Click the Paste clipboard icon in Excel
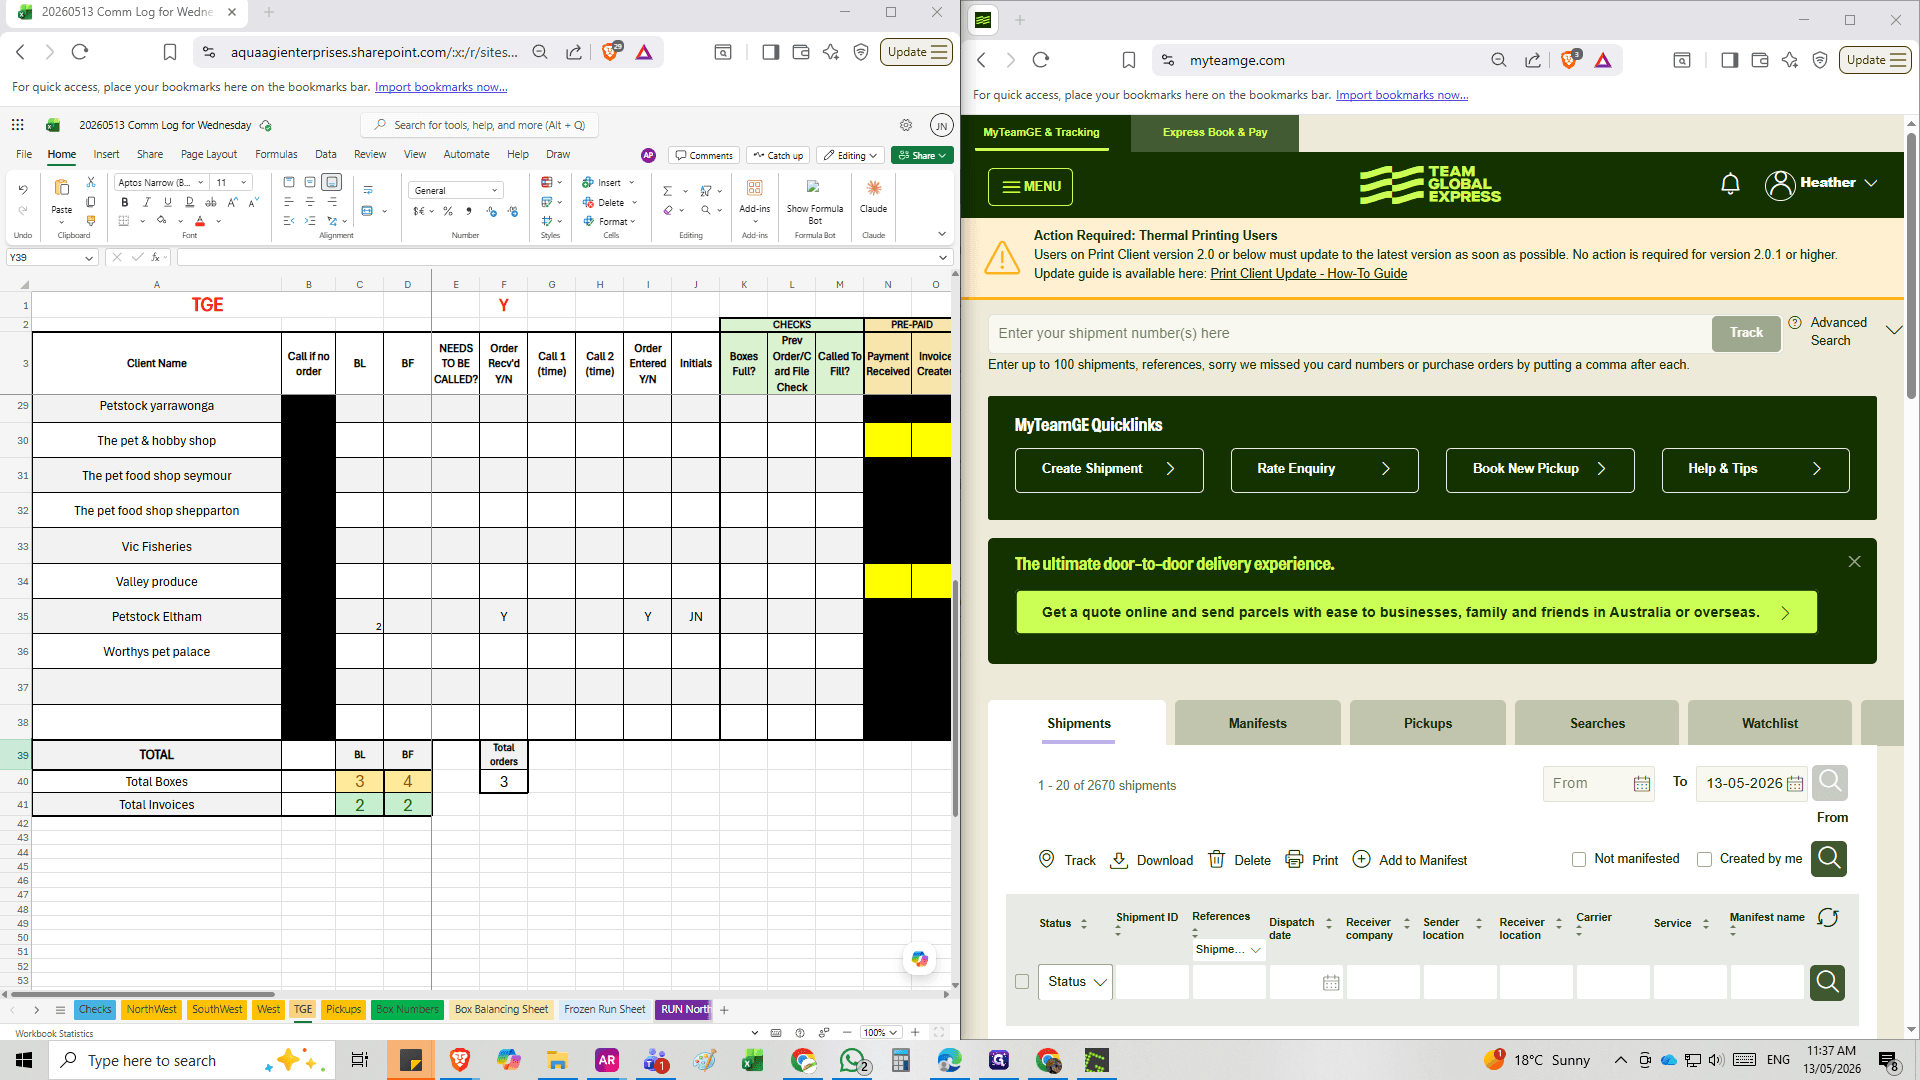The width and height of the screenshot is (1920, 1080). (61, 188)
